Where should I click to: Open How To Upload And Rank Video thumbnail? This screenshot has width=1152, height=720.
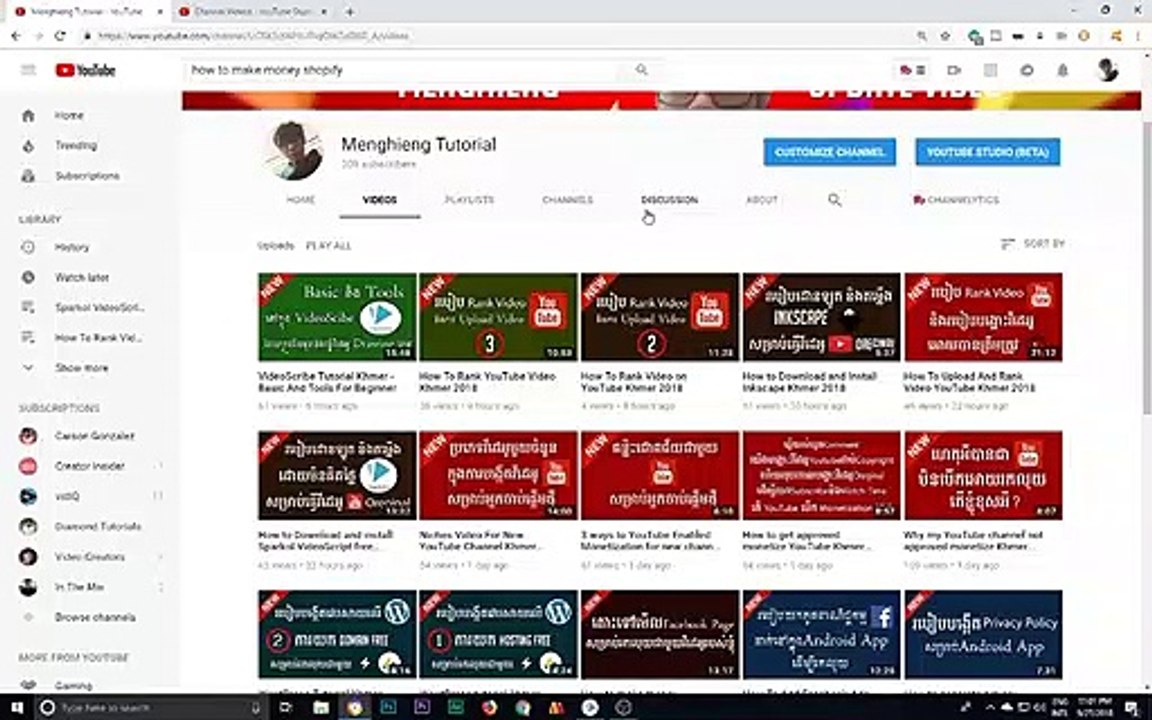click(983, 317)
